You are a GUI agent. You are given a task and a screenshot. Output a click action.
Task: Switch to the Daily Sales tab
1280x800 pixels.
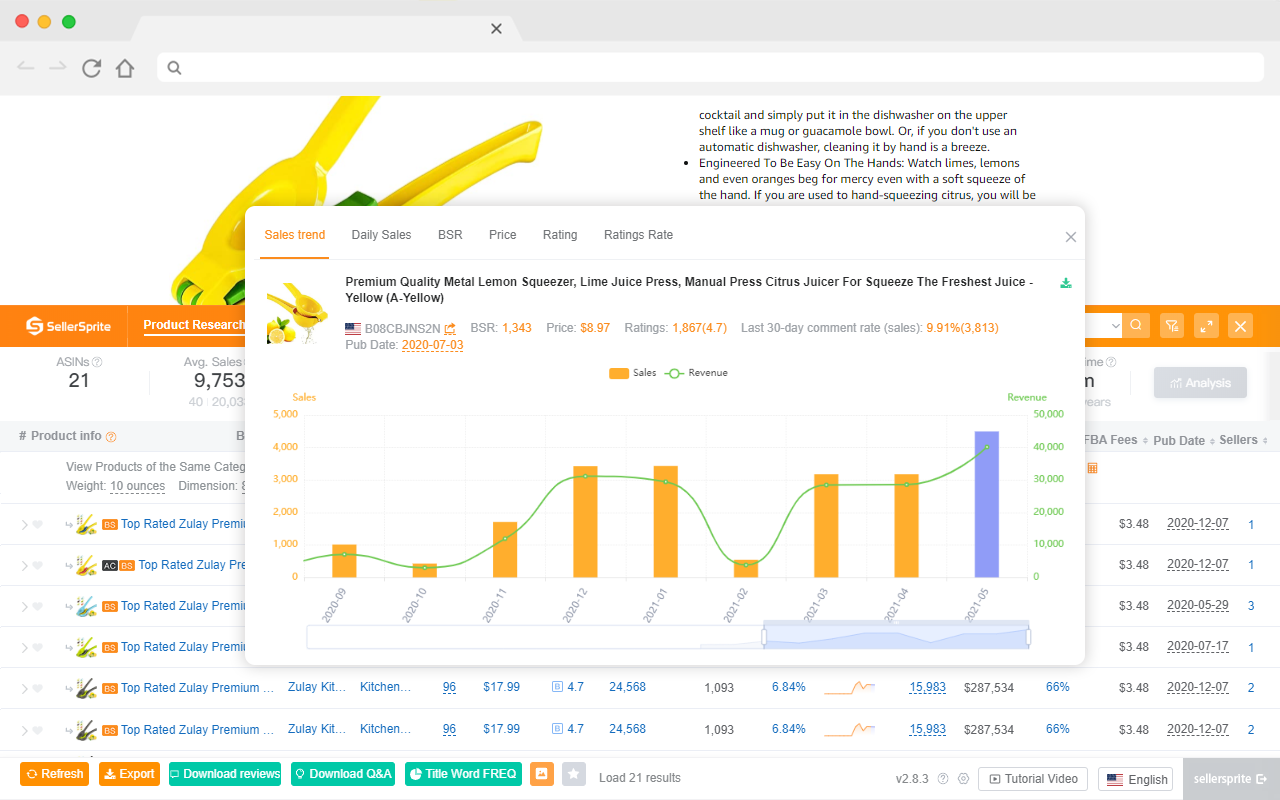click(381, 235)
